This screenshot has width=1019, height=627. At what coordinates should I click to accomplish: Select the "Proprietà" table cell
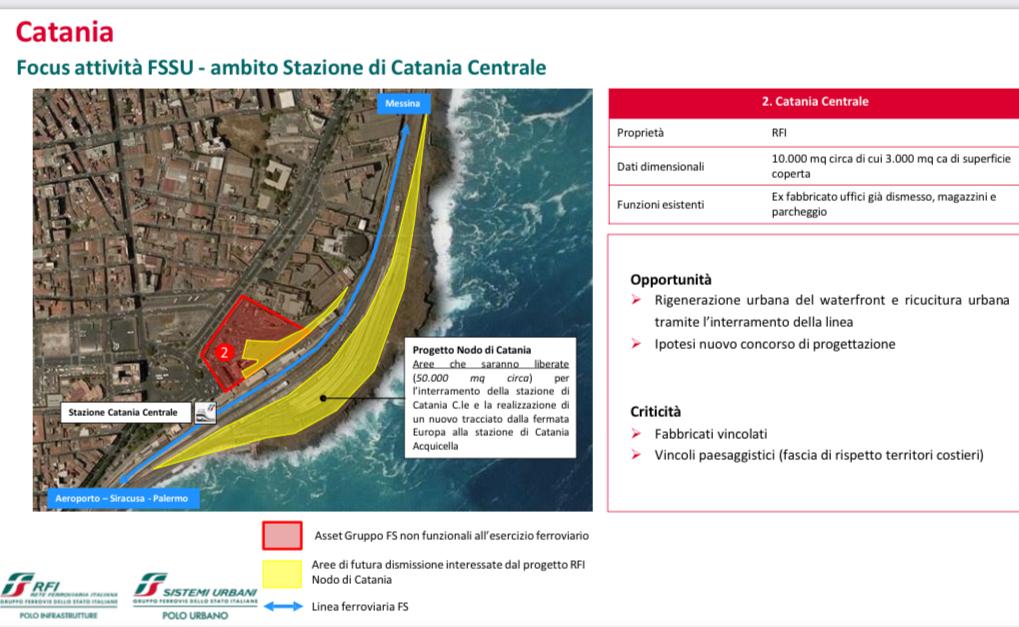tap(641, 133)
